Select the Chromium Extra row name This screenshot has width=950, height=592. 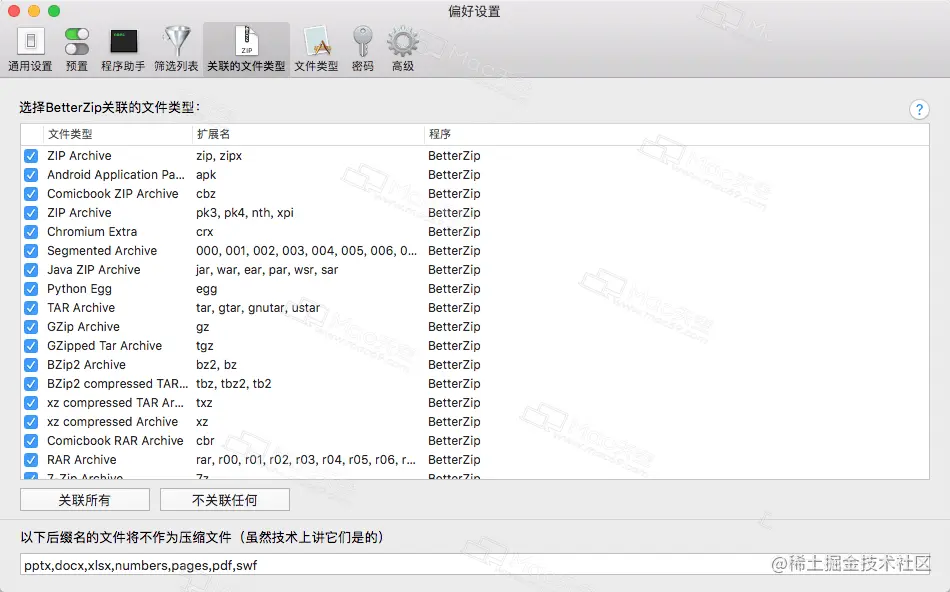(x=92, y=232)
